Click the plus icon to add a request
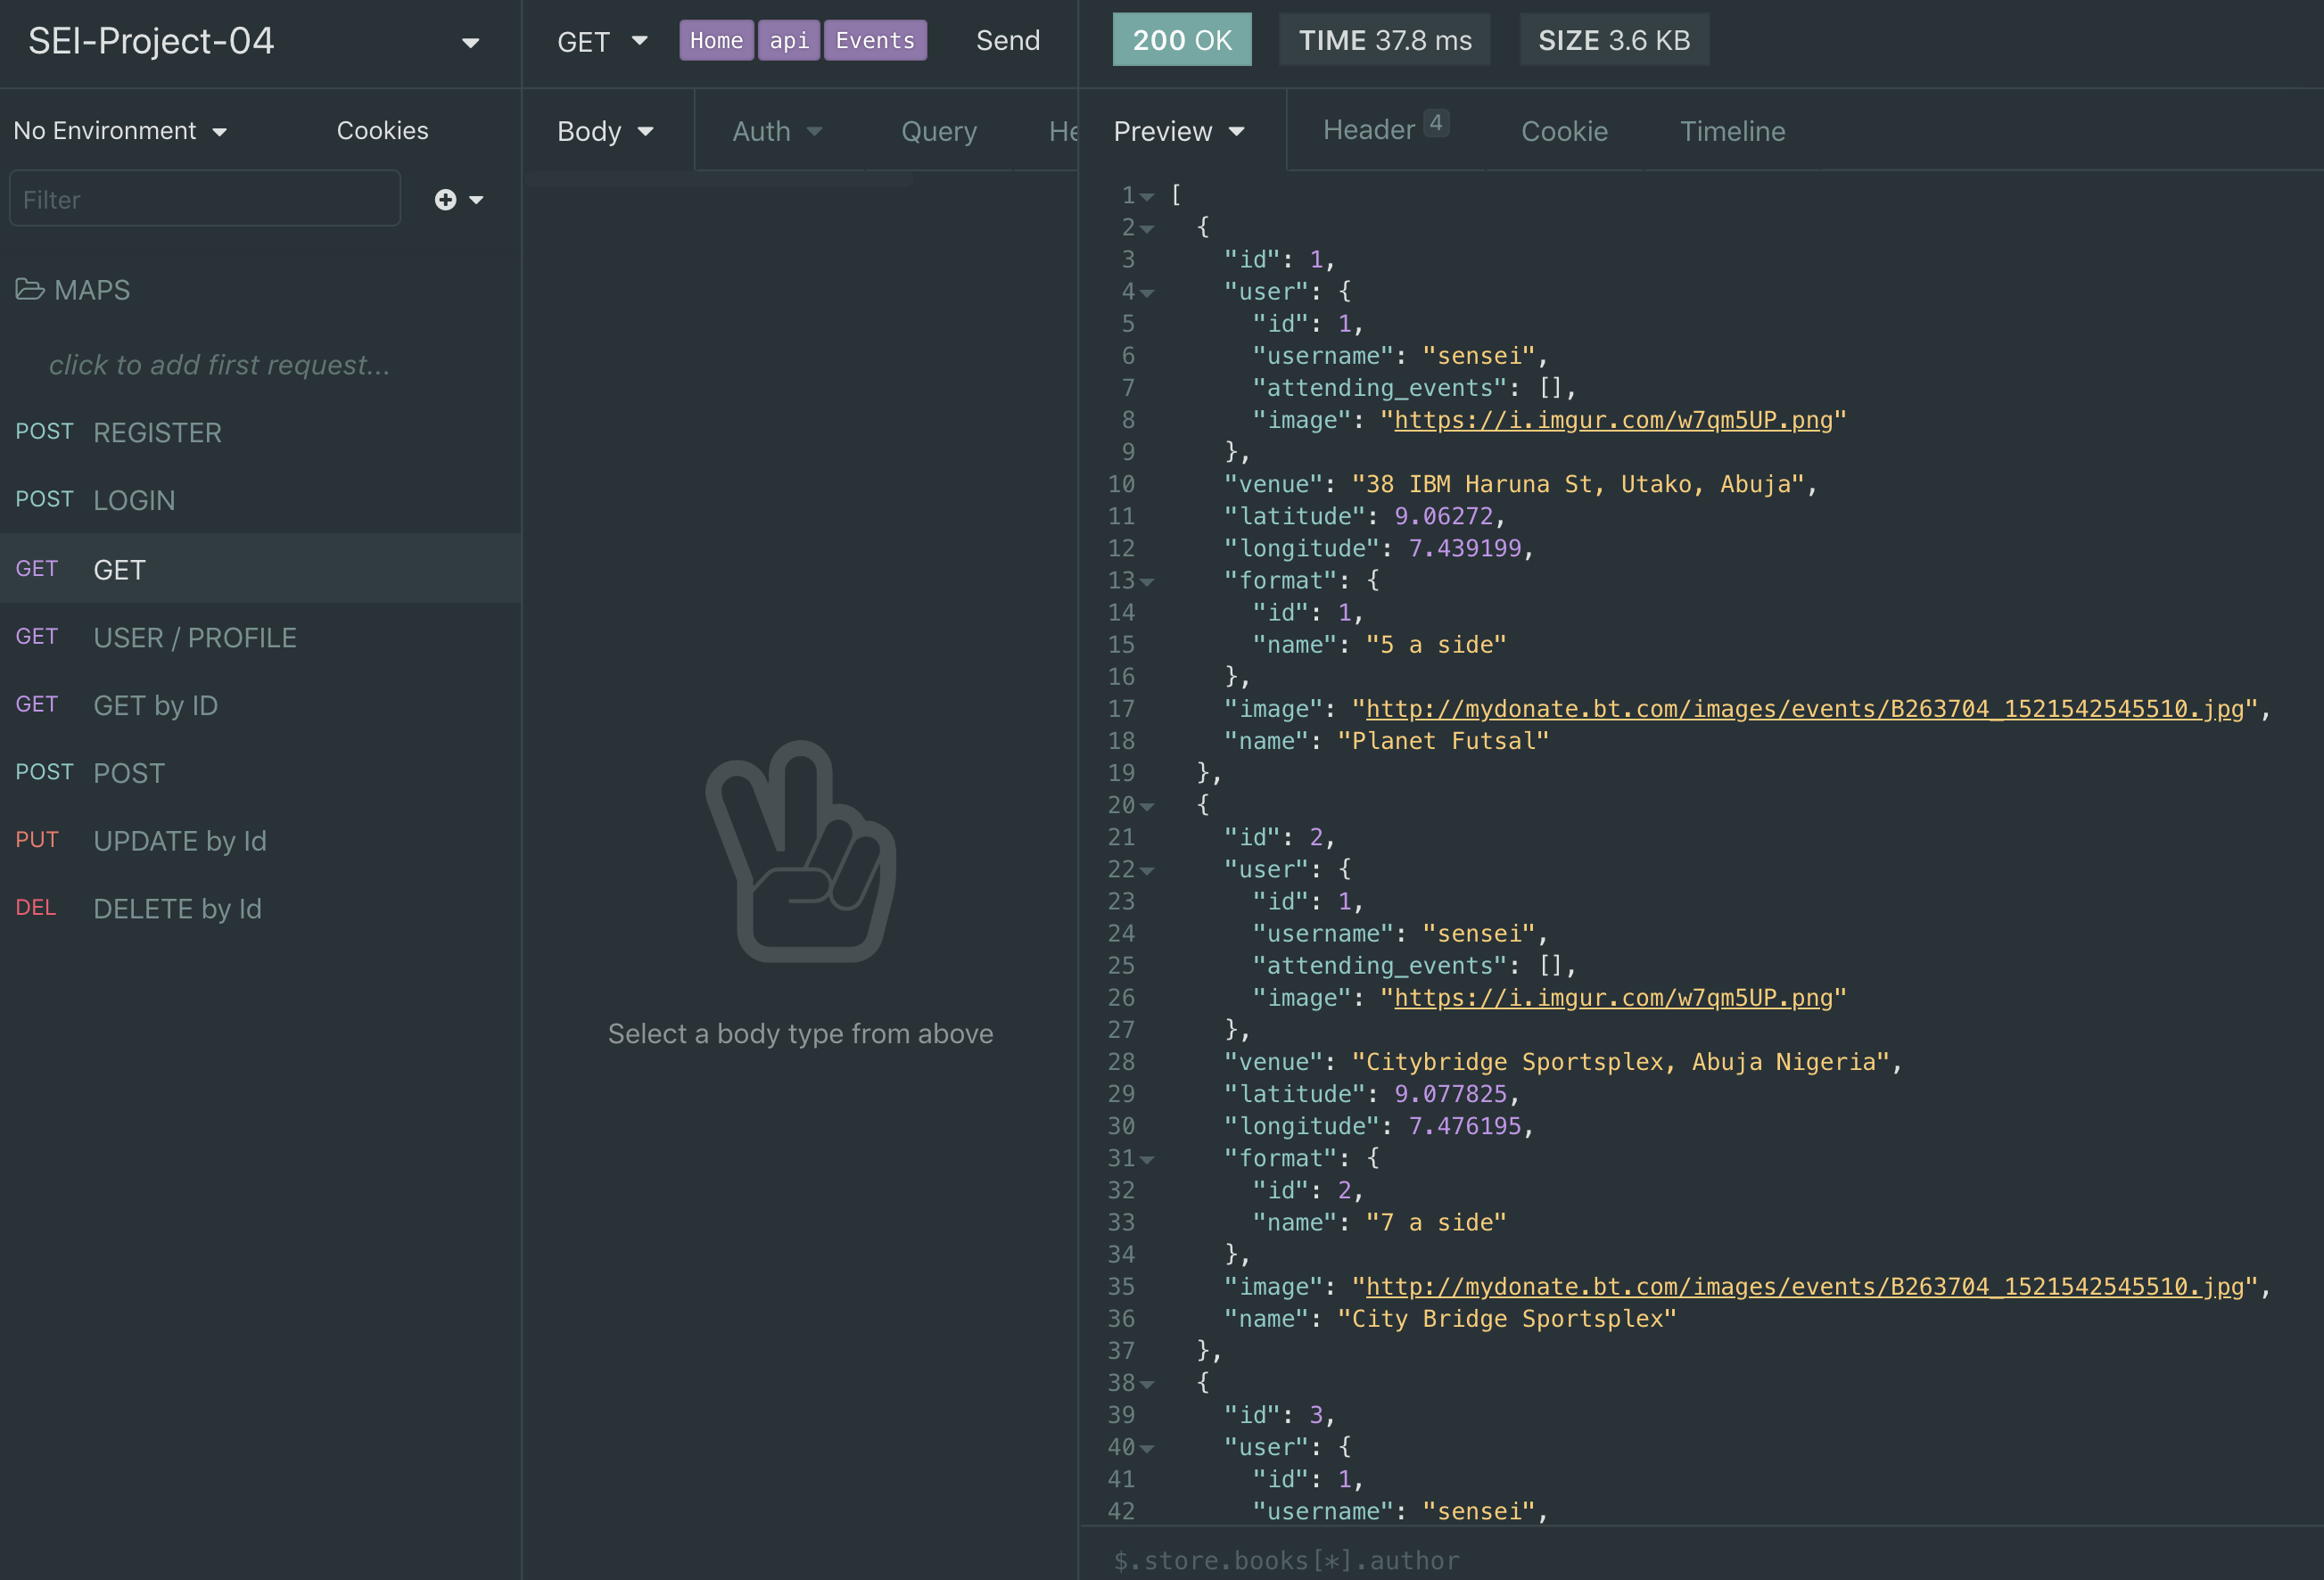Image resolution: width=2324 pixels, height=1580 pixels. (446, 200)
